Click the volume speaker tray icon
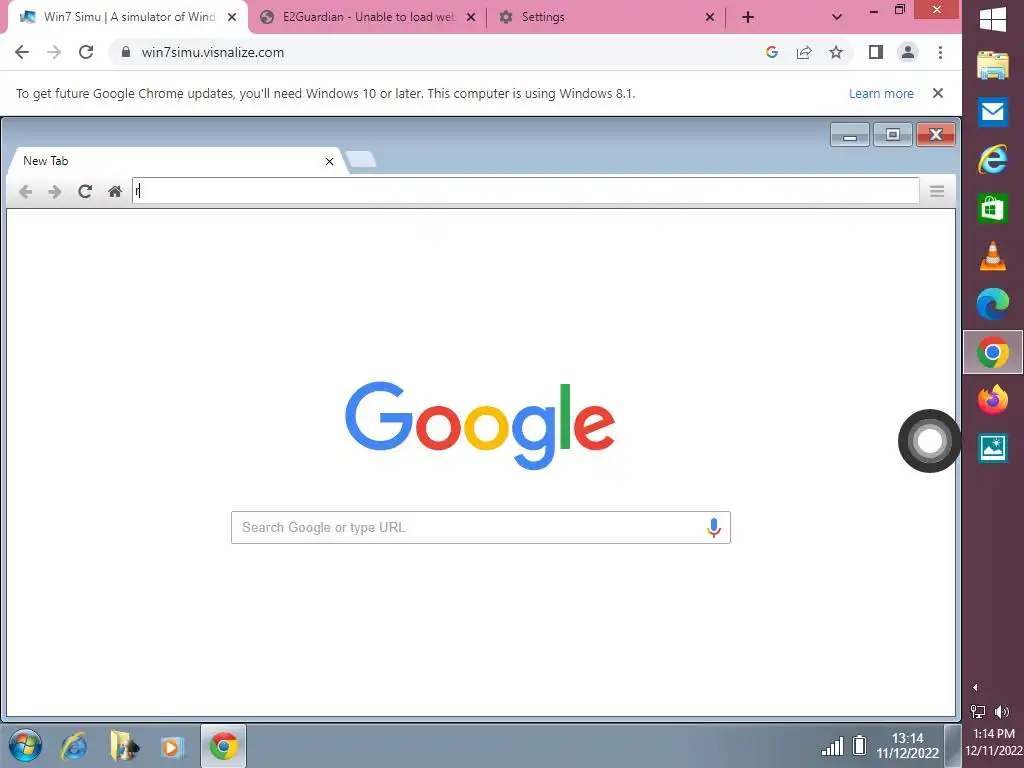This screenshot has height=768, width=1024. pyautogui.click(x=1002, y=711)
